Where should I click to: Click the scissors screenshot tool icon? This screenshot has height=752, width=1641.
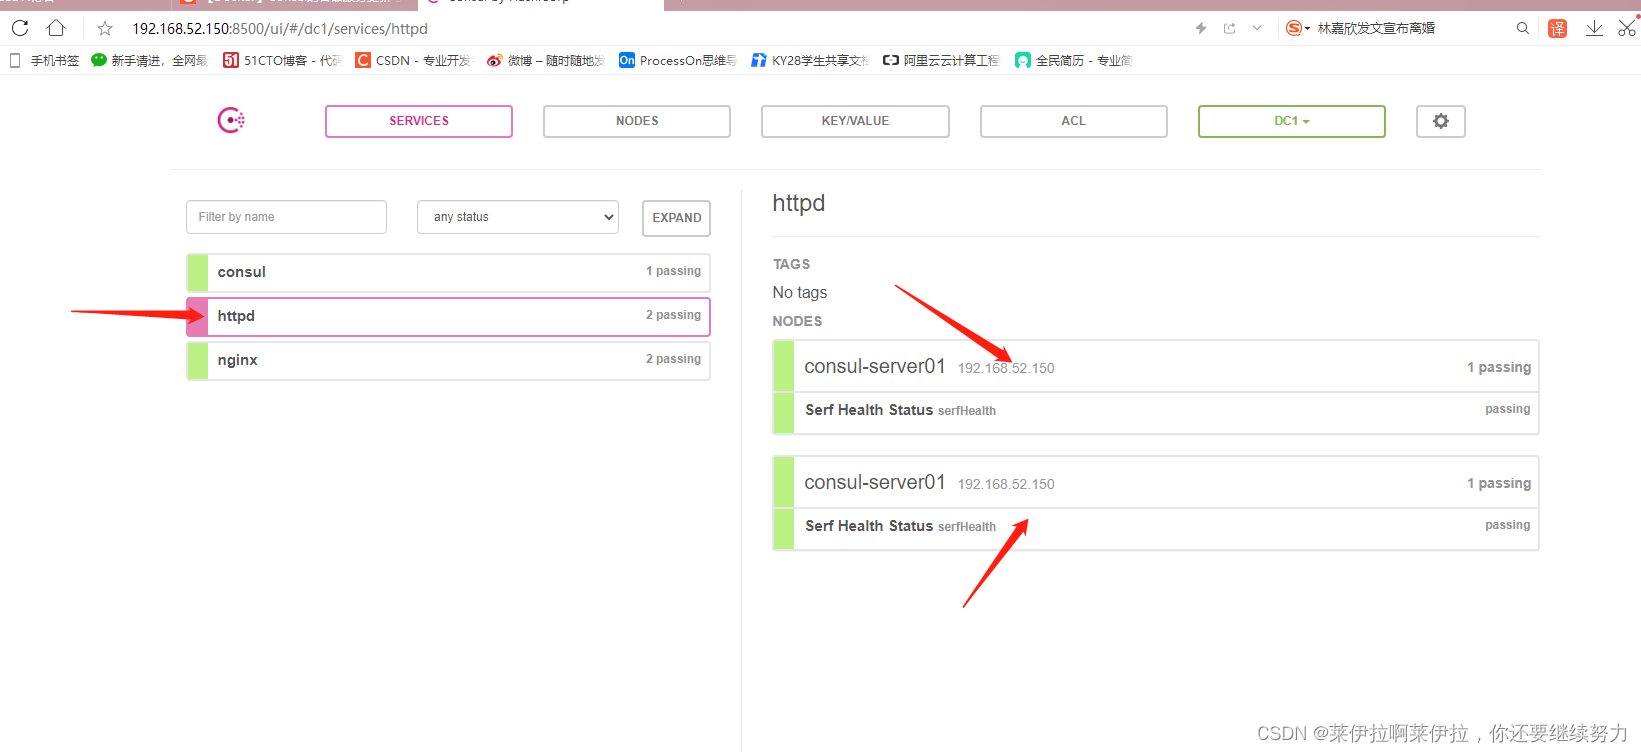(x=1627, y=28)
